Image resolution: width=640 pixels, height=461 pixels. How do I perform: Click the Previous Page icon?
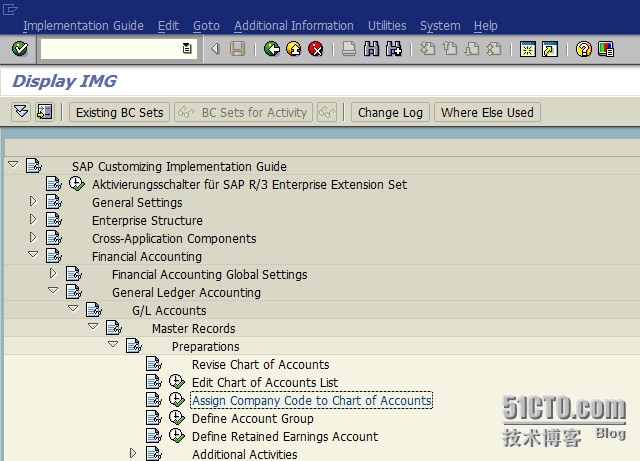pyautogui.click(x=450, y=49)
